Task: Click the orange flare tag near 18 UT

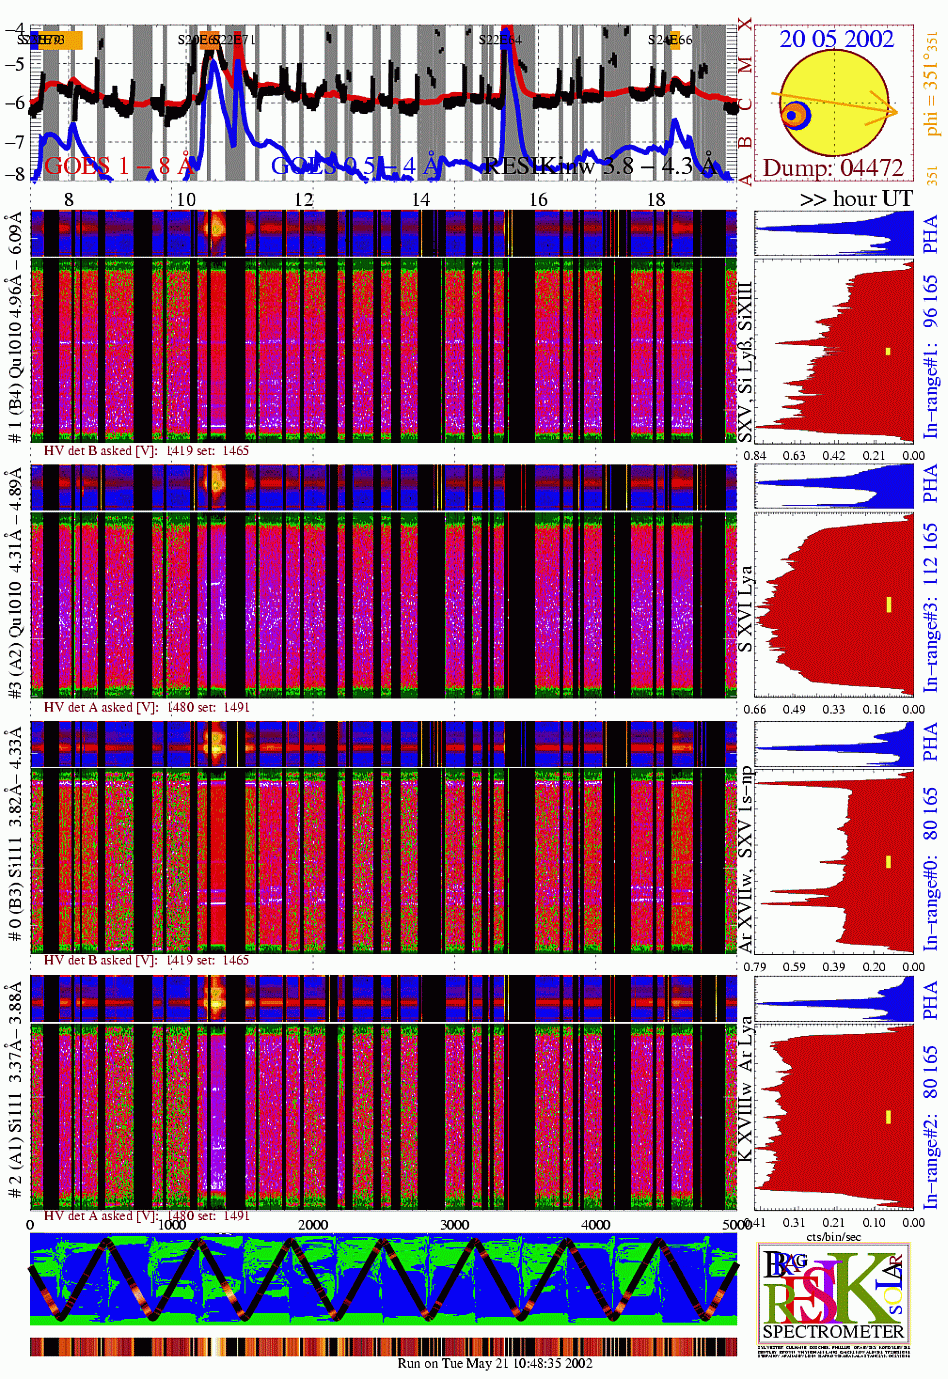Action: coord(674,40)
